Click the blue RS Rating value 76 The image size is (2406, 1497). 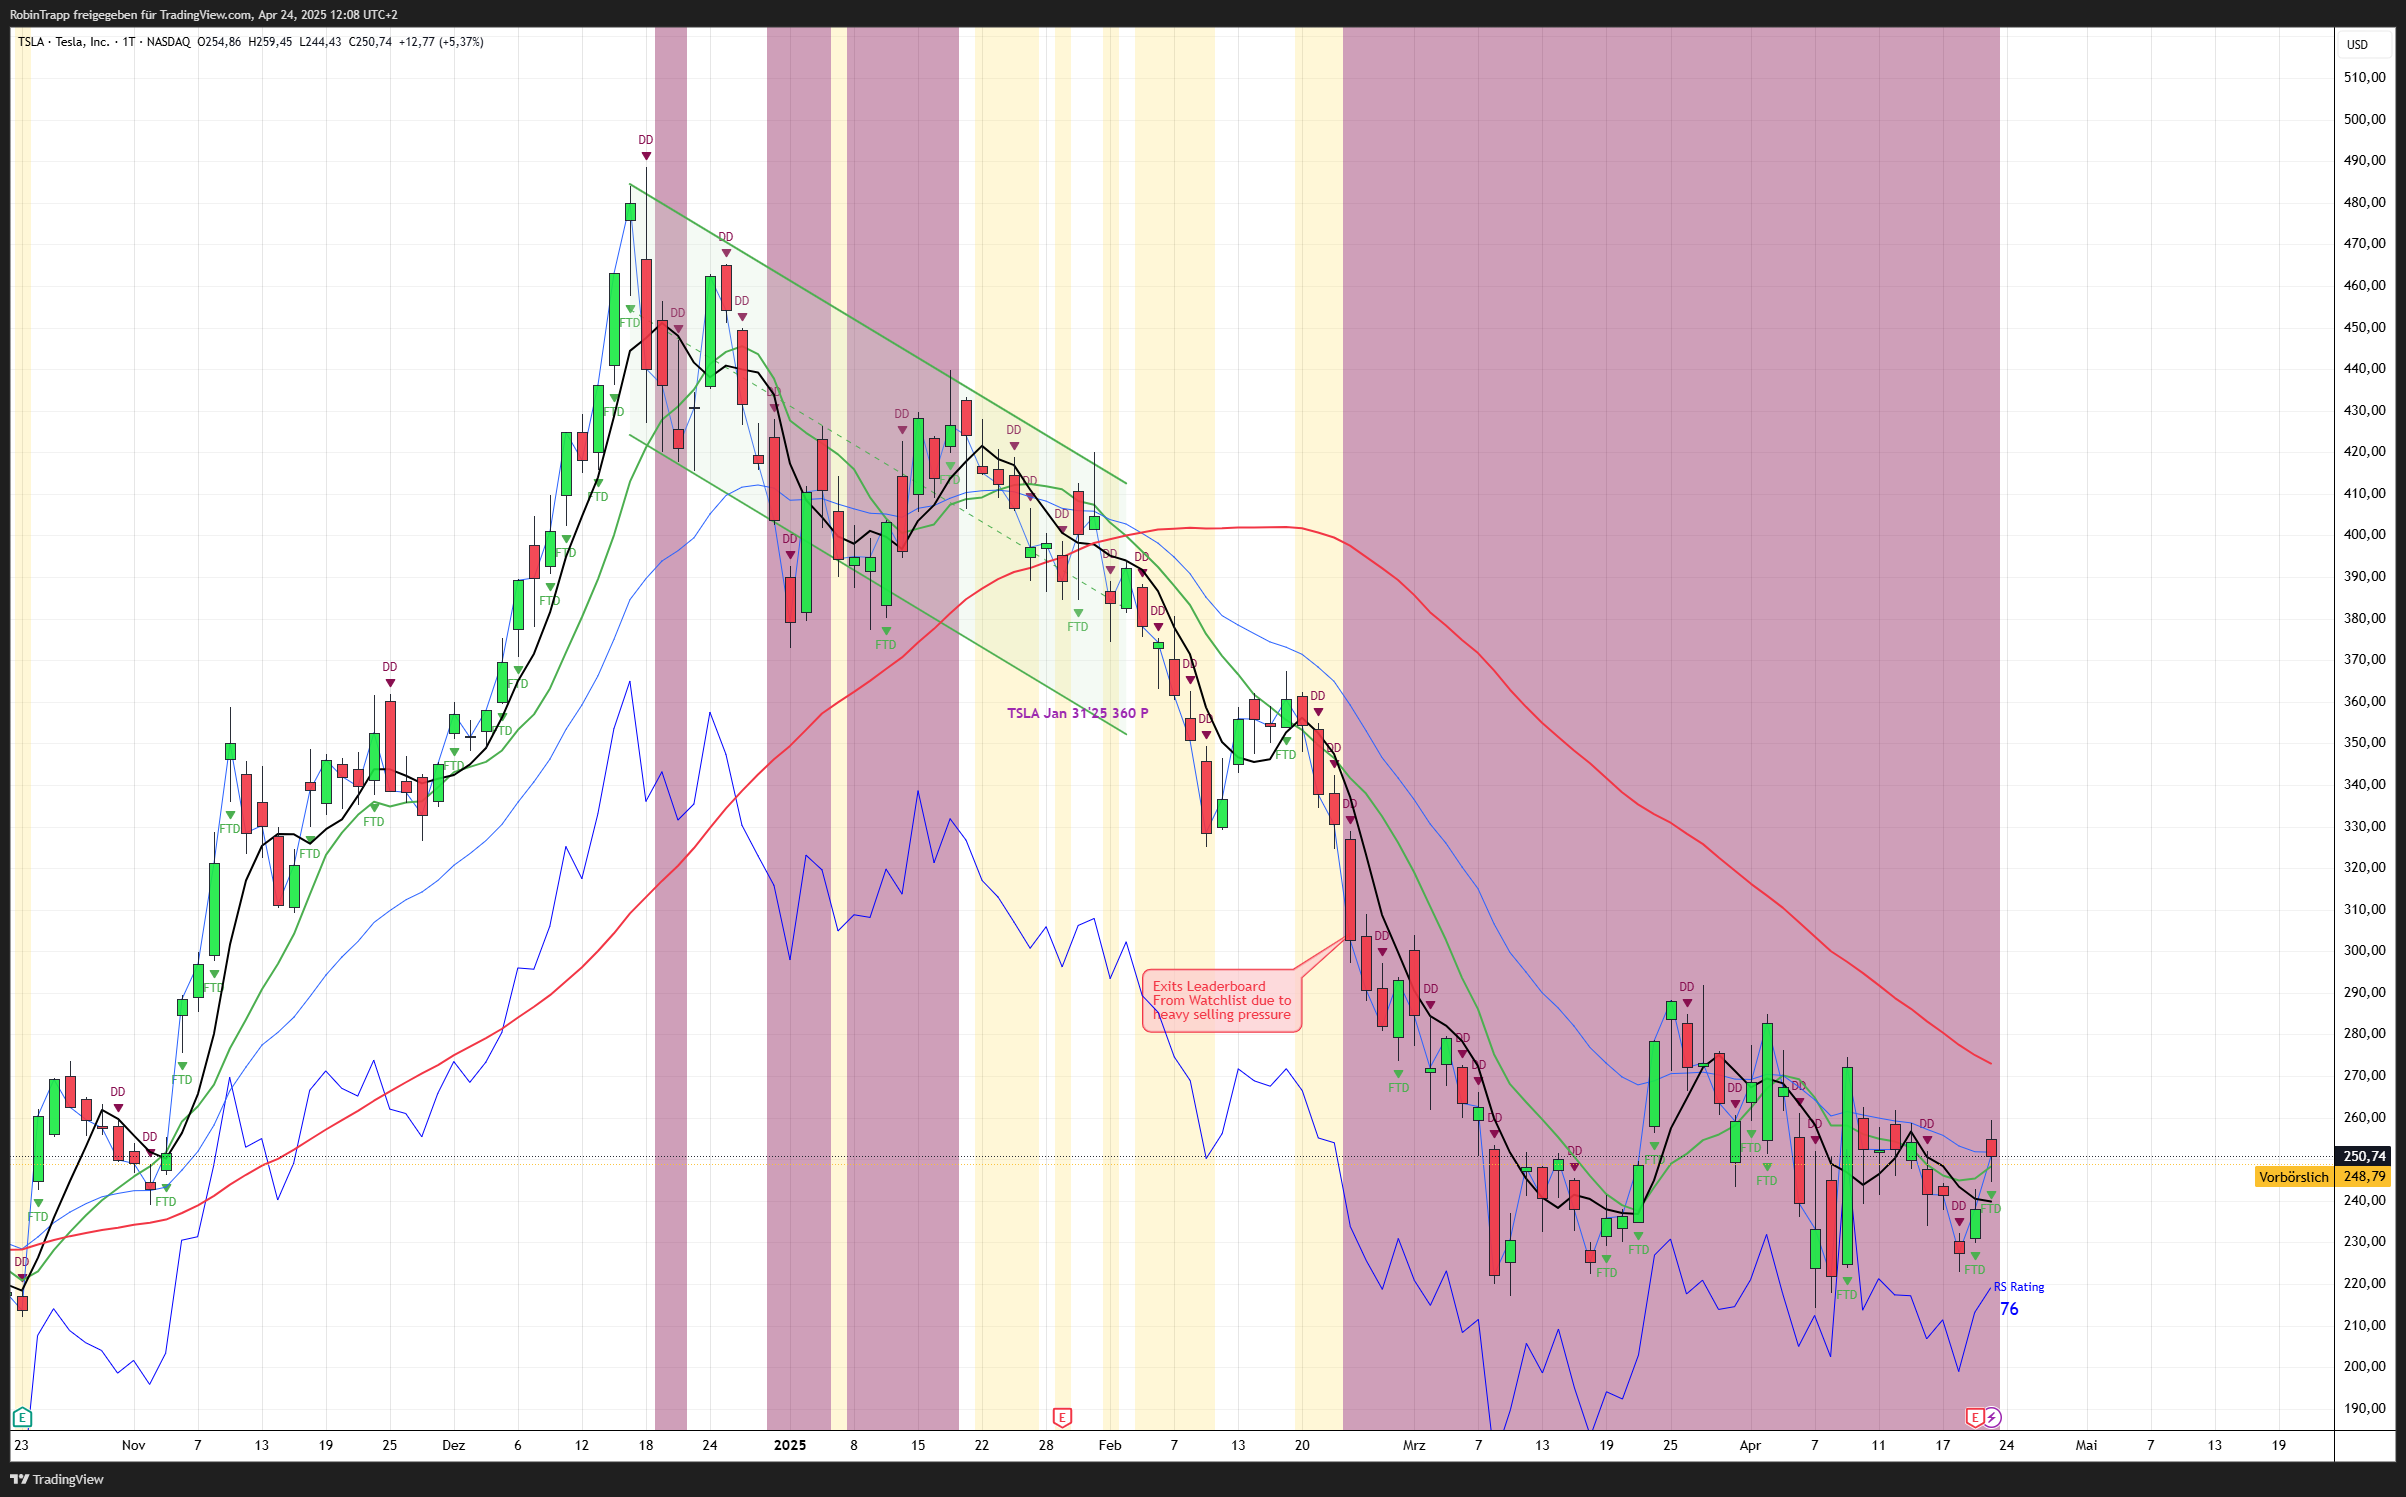coord(2009,1309)
